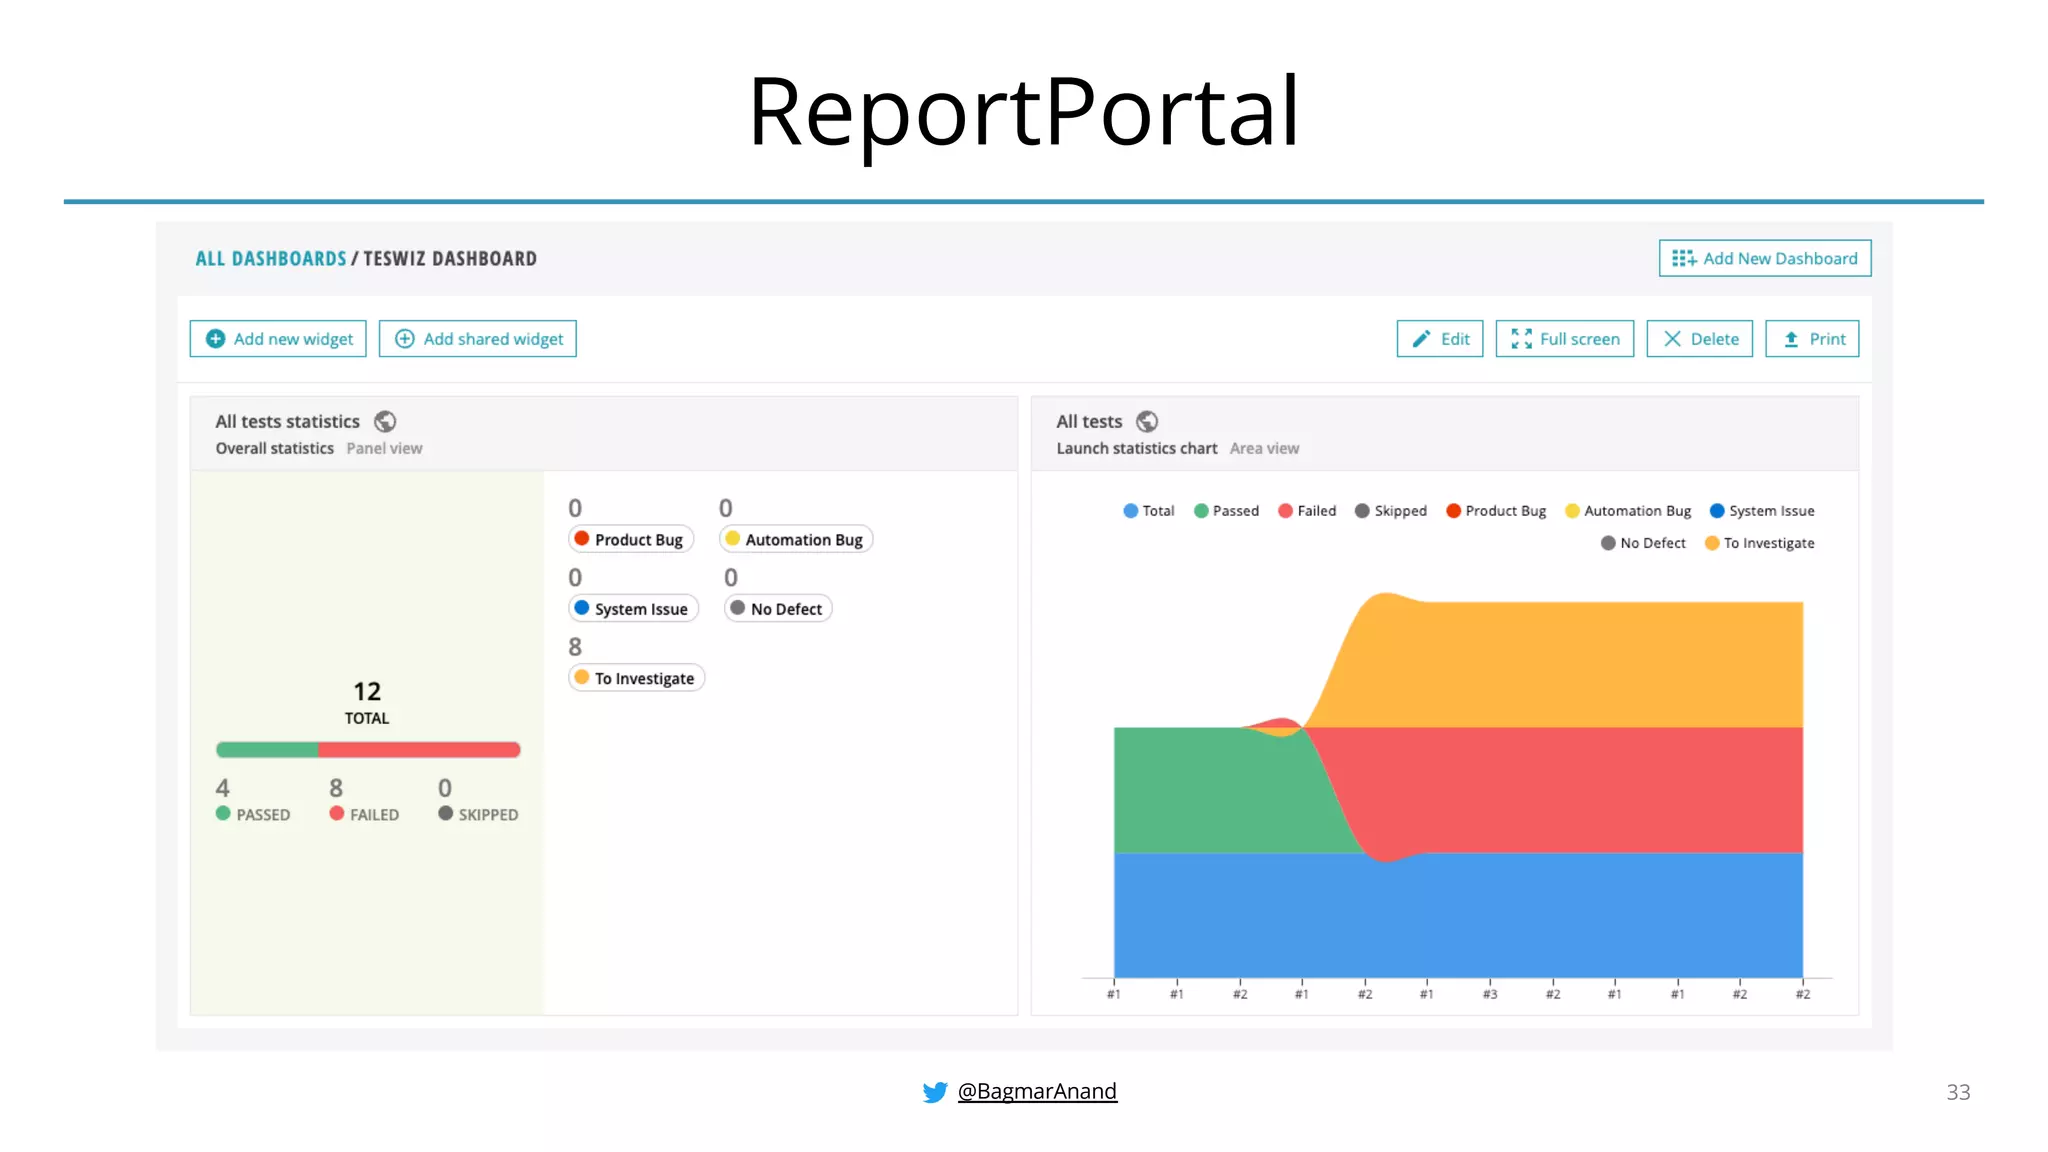Click the 4 PASSED count
Image resolution: width=2048 pixels, height=1152 pixels.
click(253, 801)
